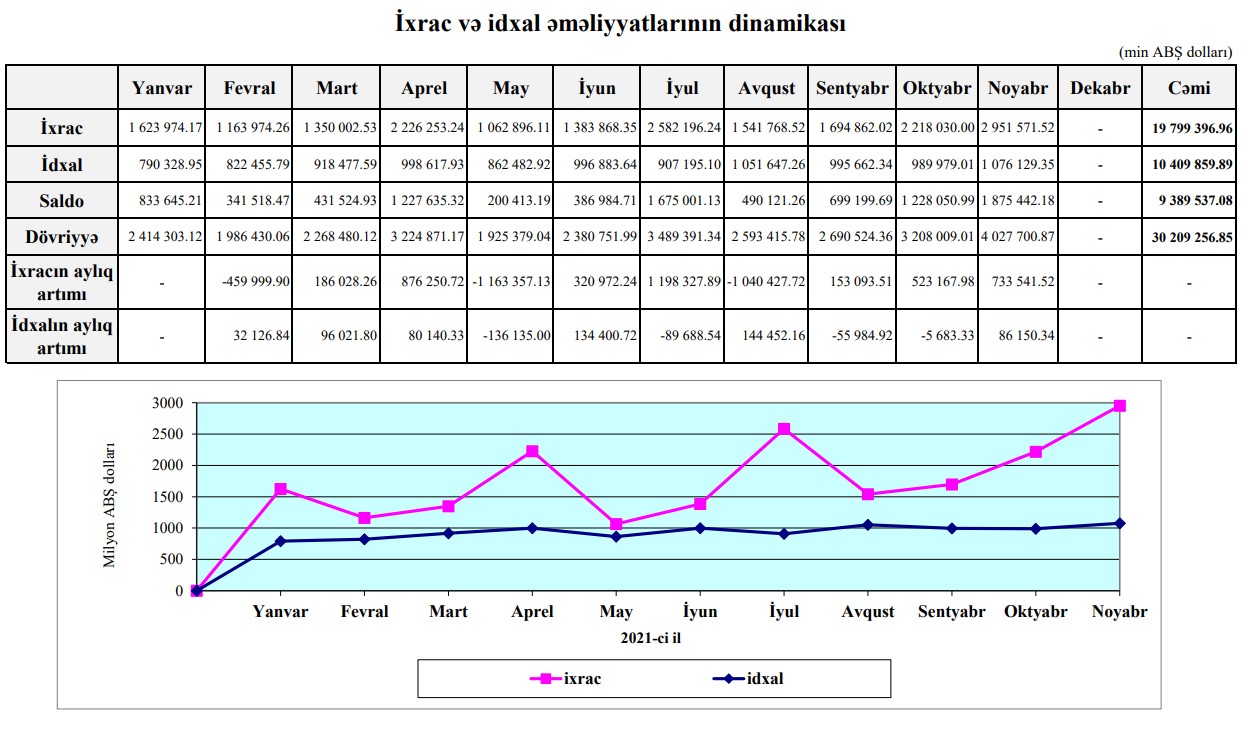
Task: Click the Milyon ABŞ dolları vertical axis label
Action: click(x=110, y=505)
